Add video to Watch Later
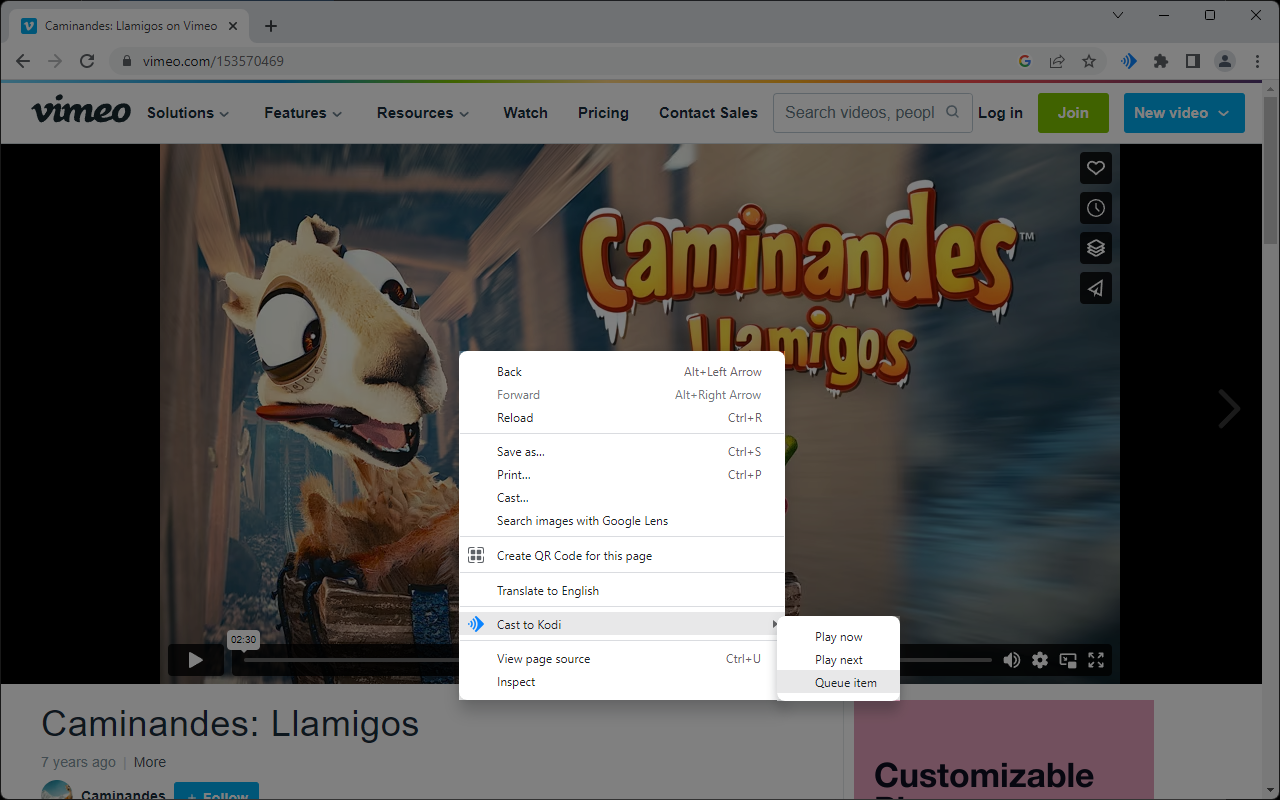1280x800 pixels. 1096,208
